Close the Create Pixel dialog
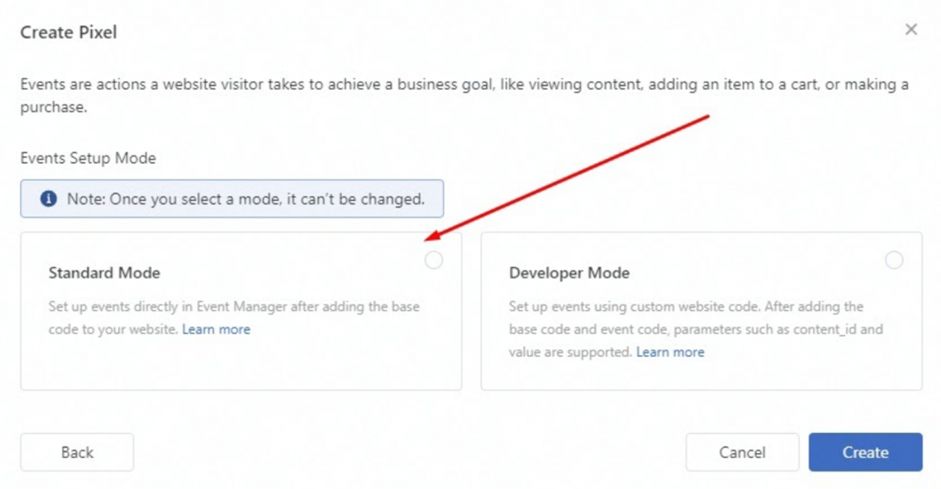 pos(910,30)
